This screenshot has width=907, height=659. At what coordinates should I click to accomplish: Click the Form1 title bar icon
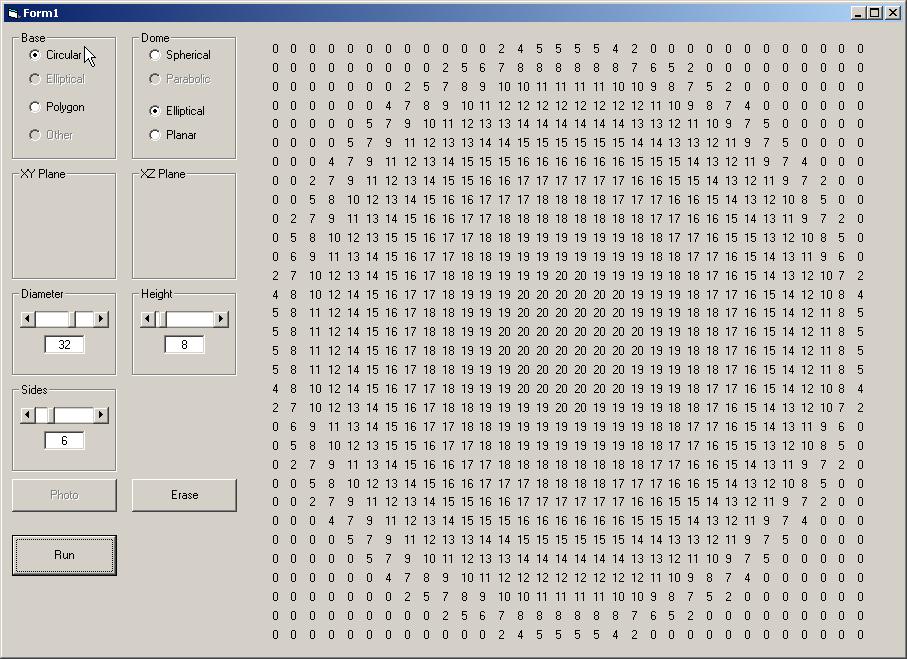(13, 13)
